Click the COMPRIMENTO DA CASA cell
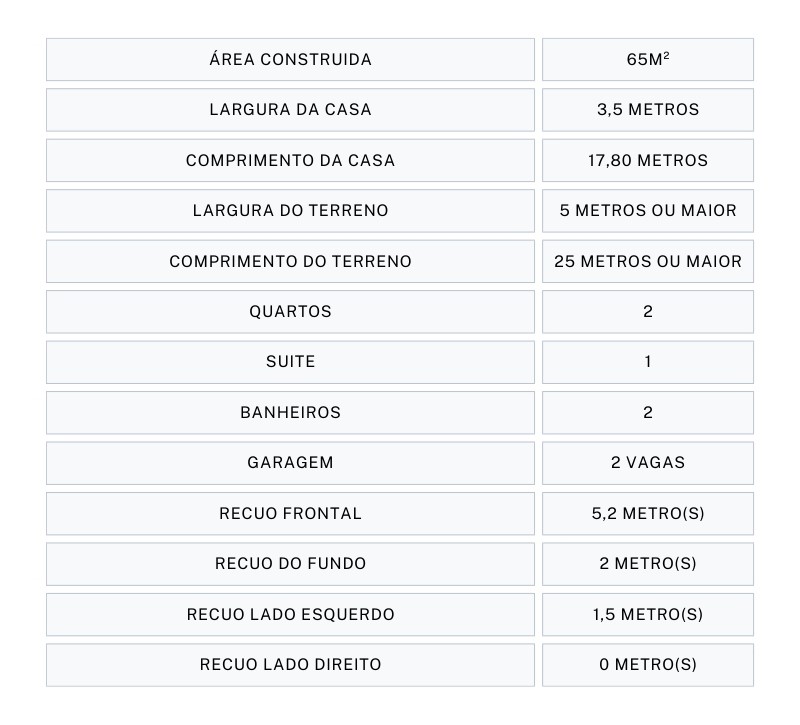This screenshot has width=800, height=725. point(290,160)
